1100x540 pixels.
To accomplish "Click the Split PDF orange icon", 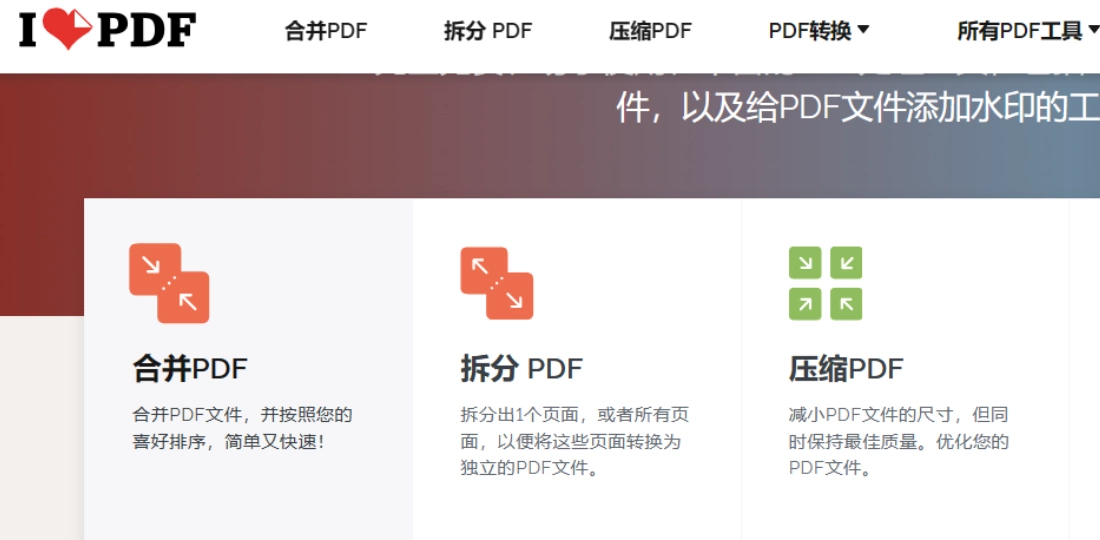I will (x=497, y=283).
